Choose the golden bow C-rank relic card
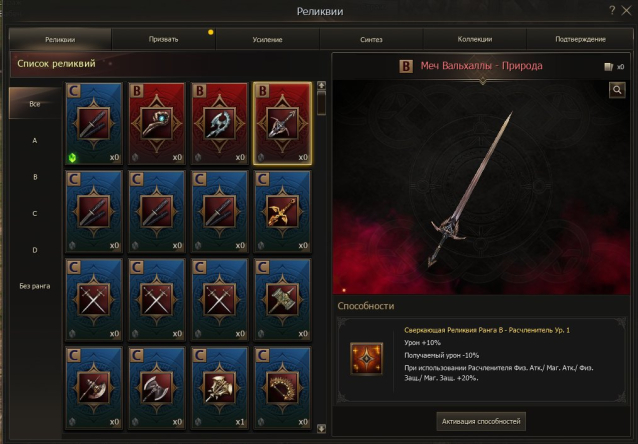 click(283, 388)
